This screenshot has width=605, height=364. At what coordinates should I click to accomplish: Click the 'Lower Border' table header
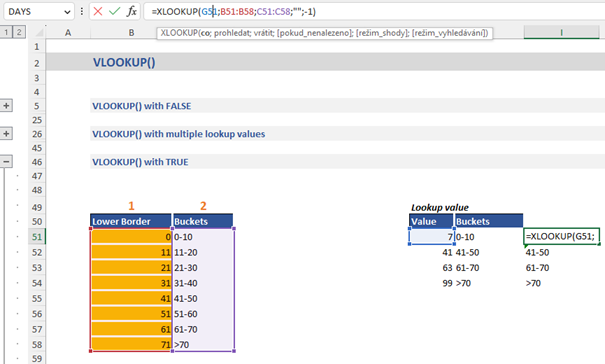pos(131,221)
